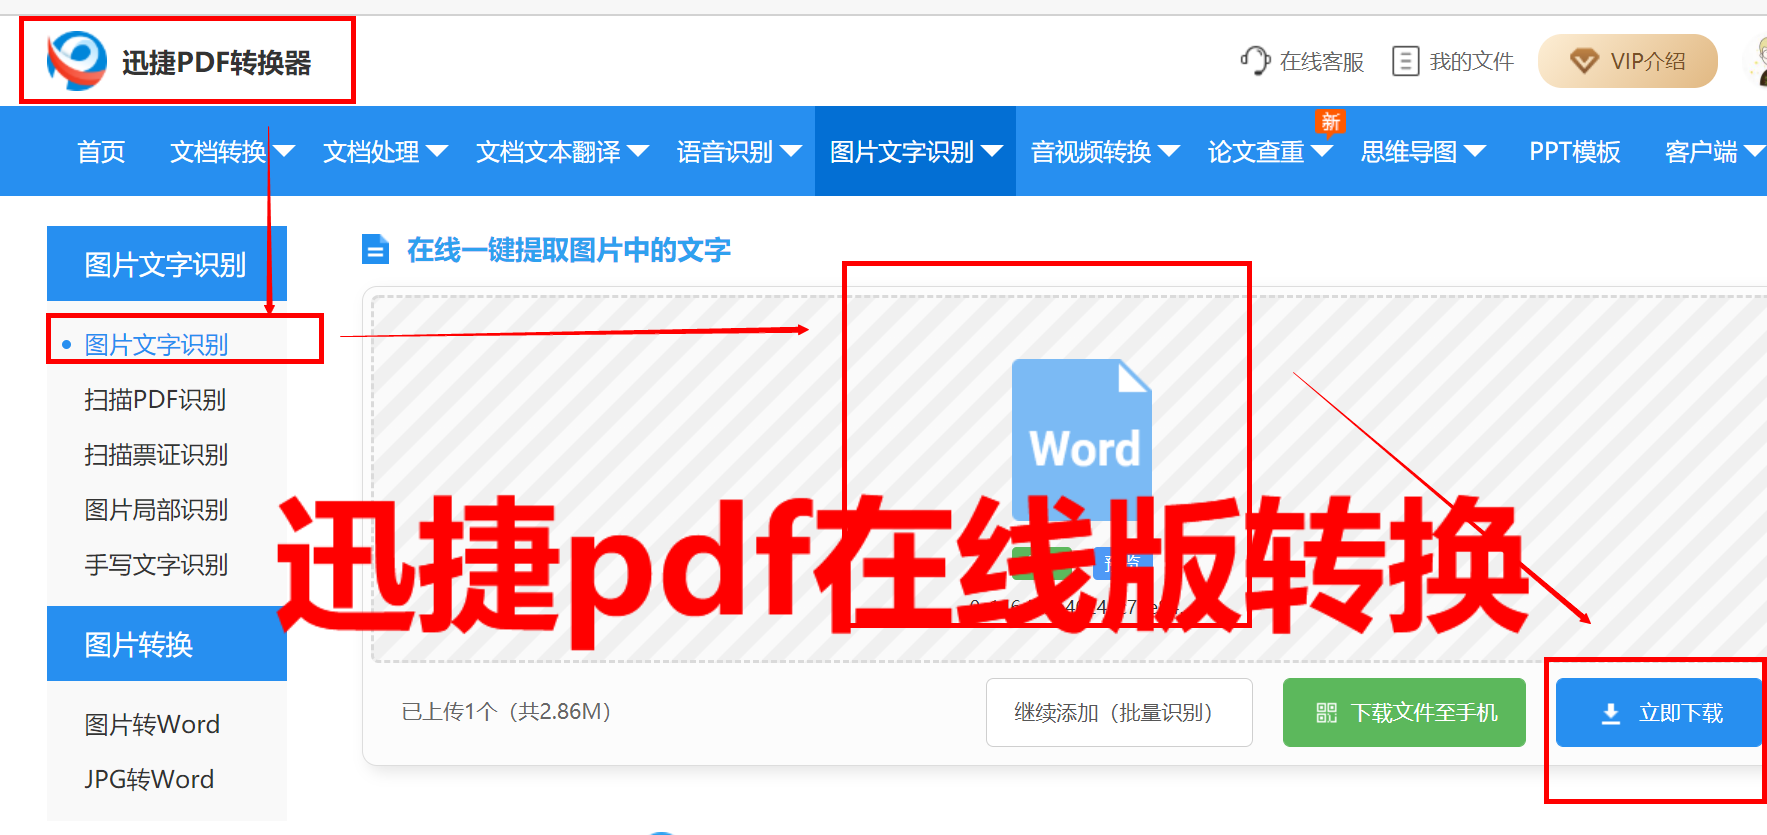Expand the 语音识别 dropdown arrow
The width and height of the screenshot is (1767, 835).
791,151
